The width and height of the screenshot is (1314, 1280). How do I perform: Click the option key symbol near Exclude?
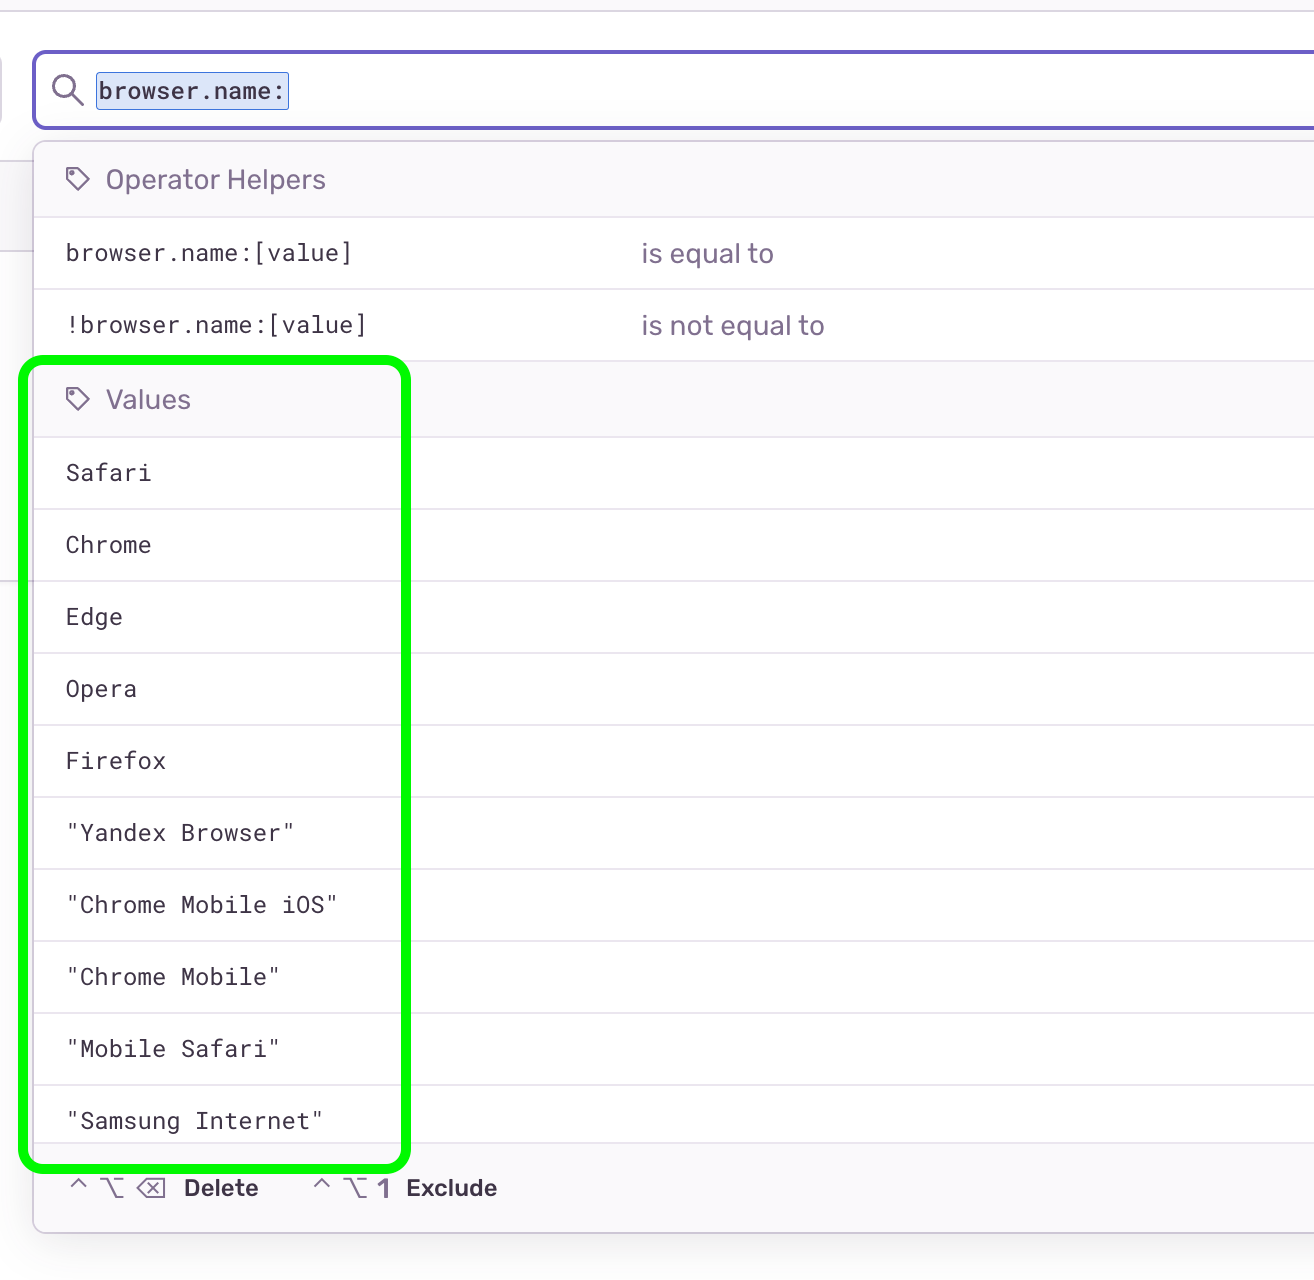(x=355, y=1187)
